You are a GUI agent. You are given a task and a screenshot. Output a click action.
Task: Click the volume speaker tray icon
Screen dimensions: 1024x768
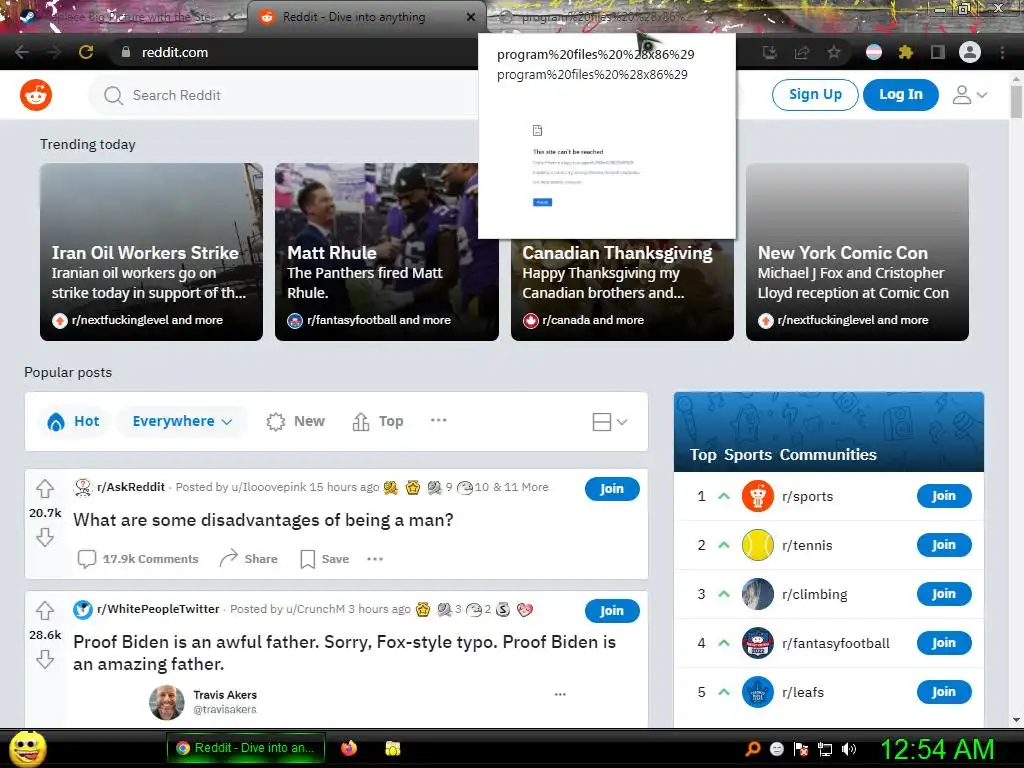click(x=849, y=749)
